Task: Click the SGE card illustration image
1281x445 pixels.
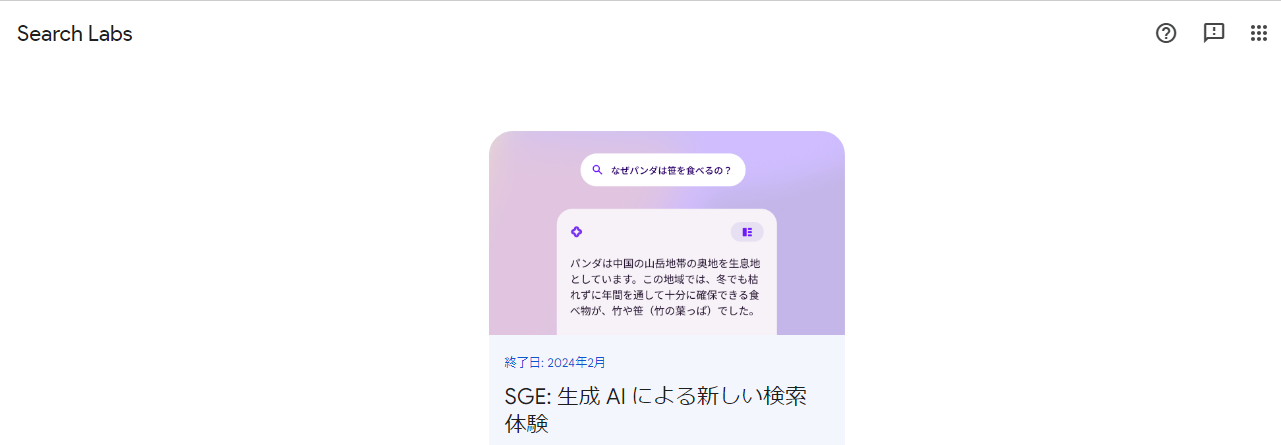Action: 667,233
